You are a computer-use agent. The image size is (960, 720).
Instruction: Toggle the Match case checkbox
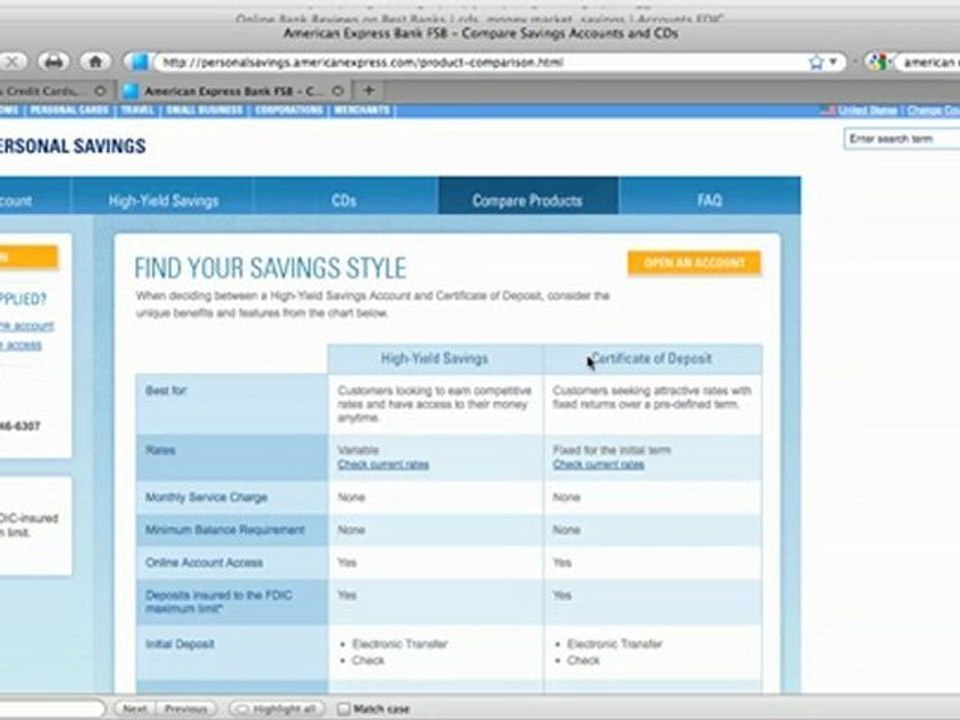344,709
